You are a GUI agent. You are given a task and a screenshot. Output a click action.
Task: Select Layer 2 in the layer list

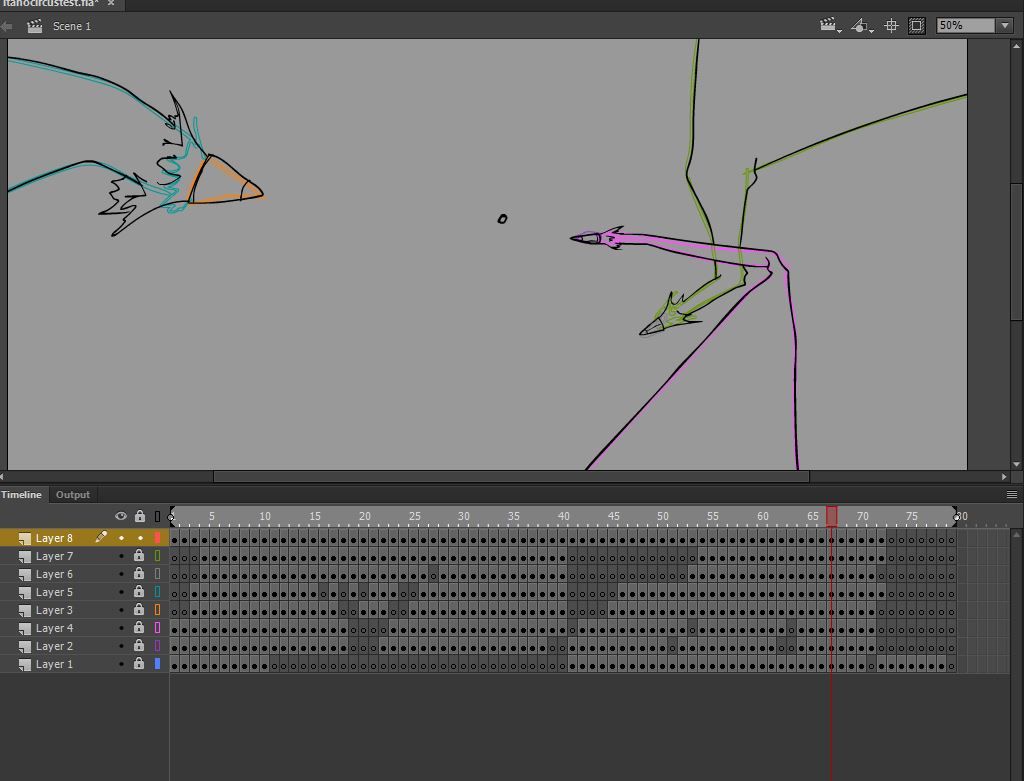54,646
